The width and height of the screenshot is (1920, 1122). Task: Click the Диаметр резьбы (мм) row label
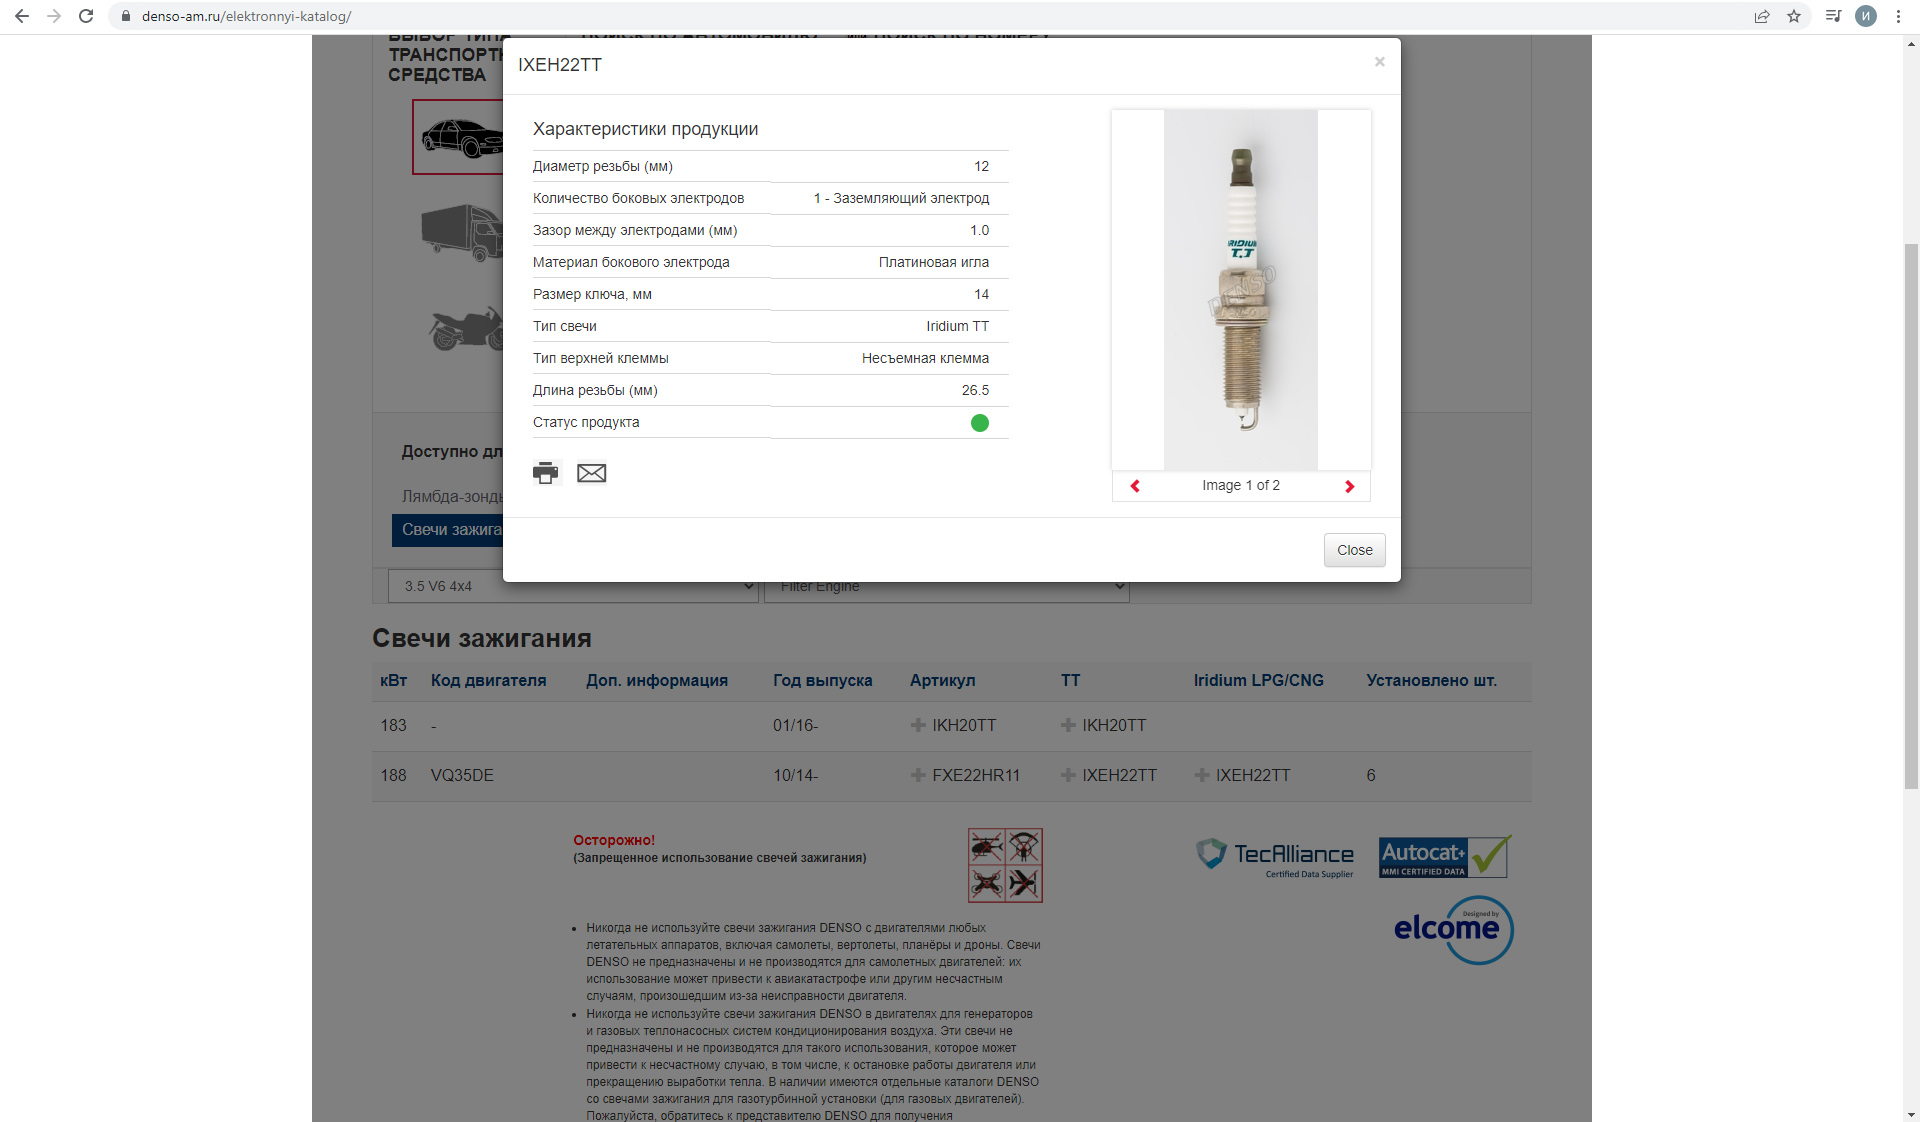pyautogui.click(x=603, y=166)
